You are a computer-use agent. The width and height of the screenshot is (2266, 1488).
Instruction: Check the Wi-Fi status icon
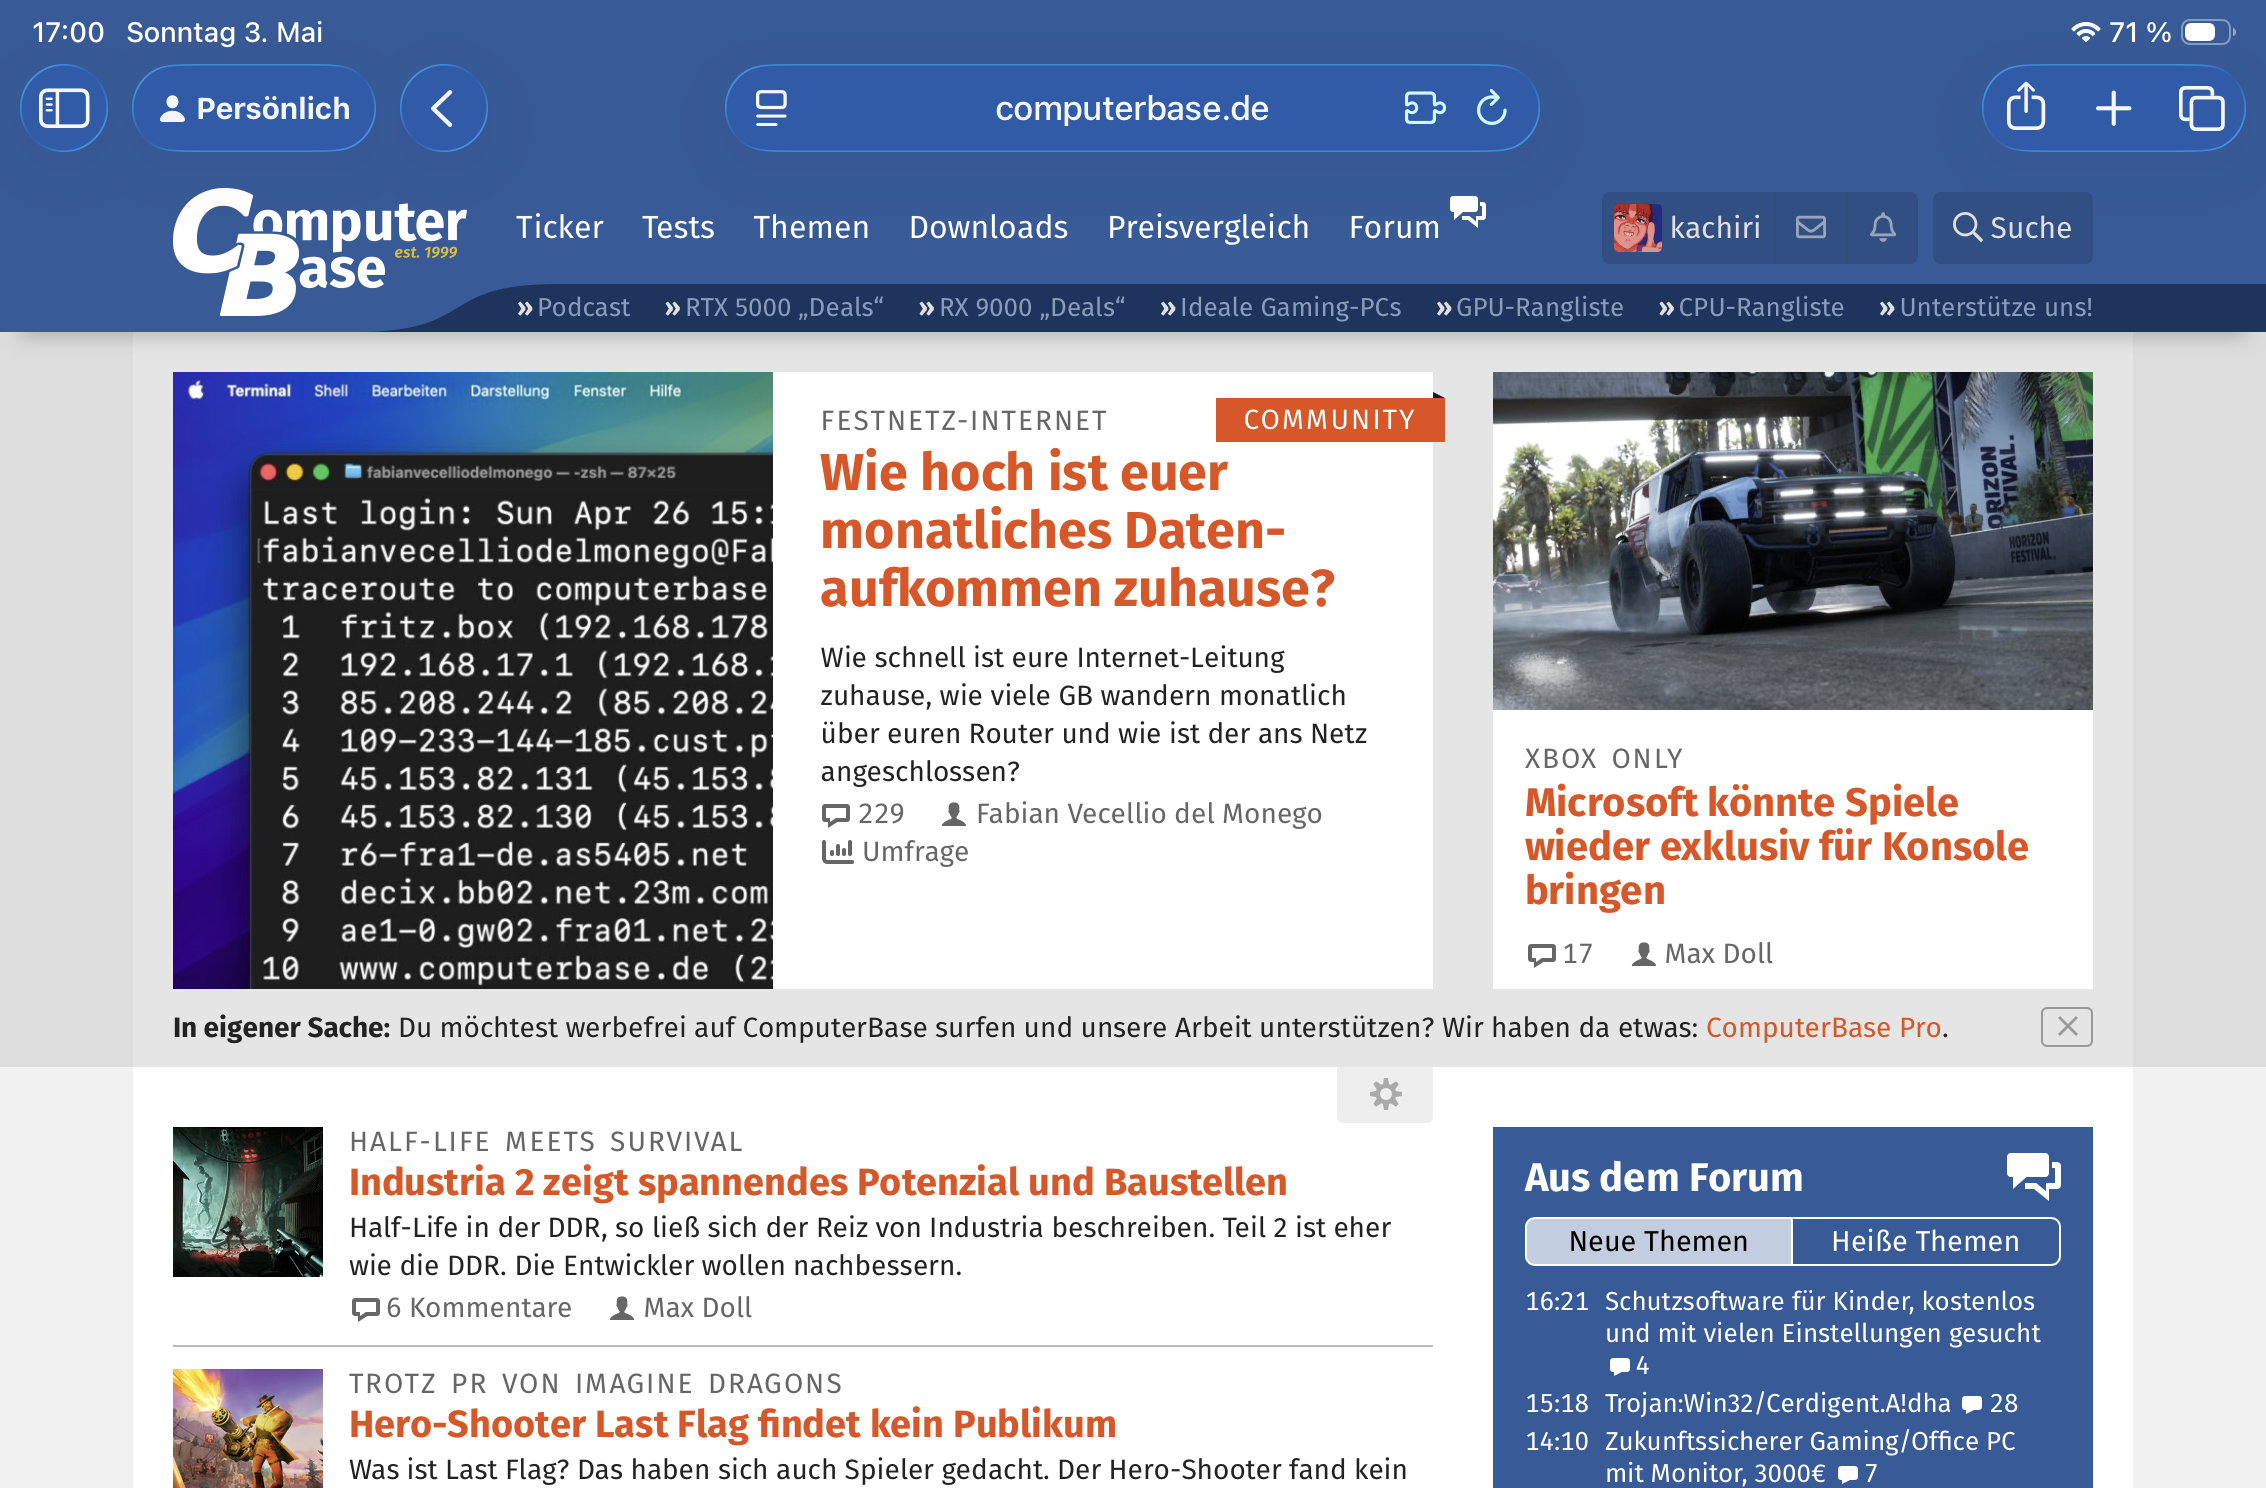click(2085, 32)
